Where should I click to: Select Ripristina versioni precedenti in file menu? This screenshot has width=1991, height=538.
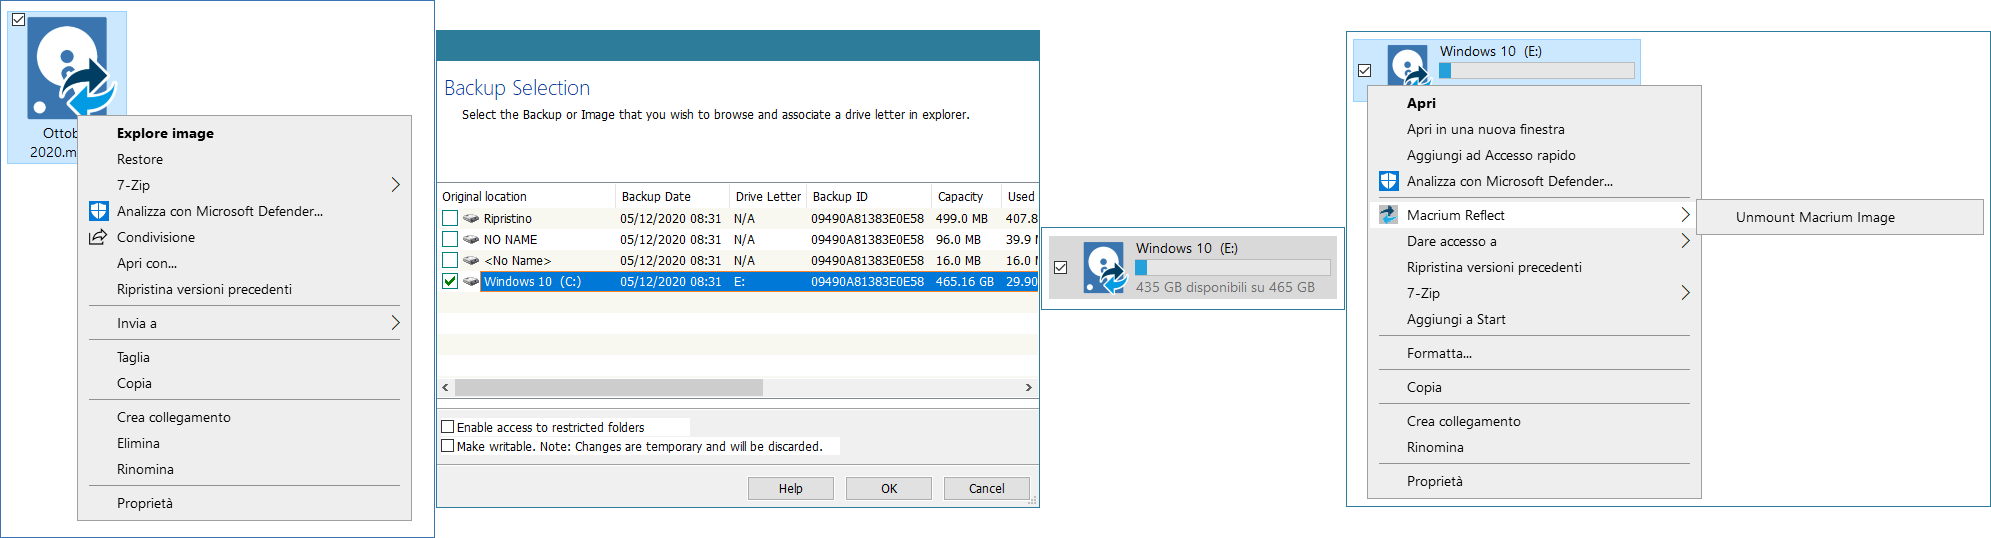[205, 289]
